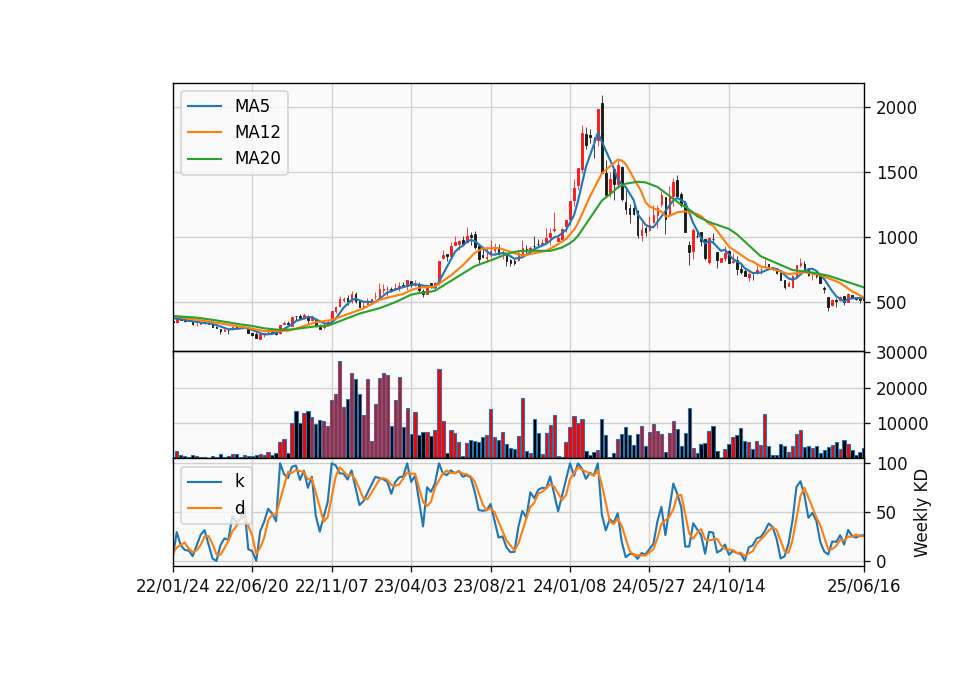Click the 2000 price axis label

(x=896, y=108)
